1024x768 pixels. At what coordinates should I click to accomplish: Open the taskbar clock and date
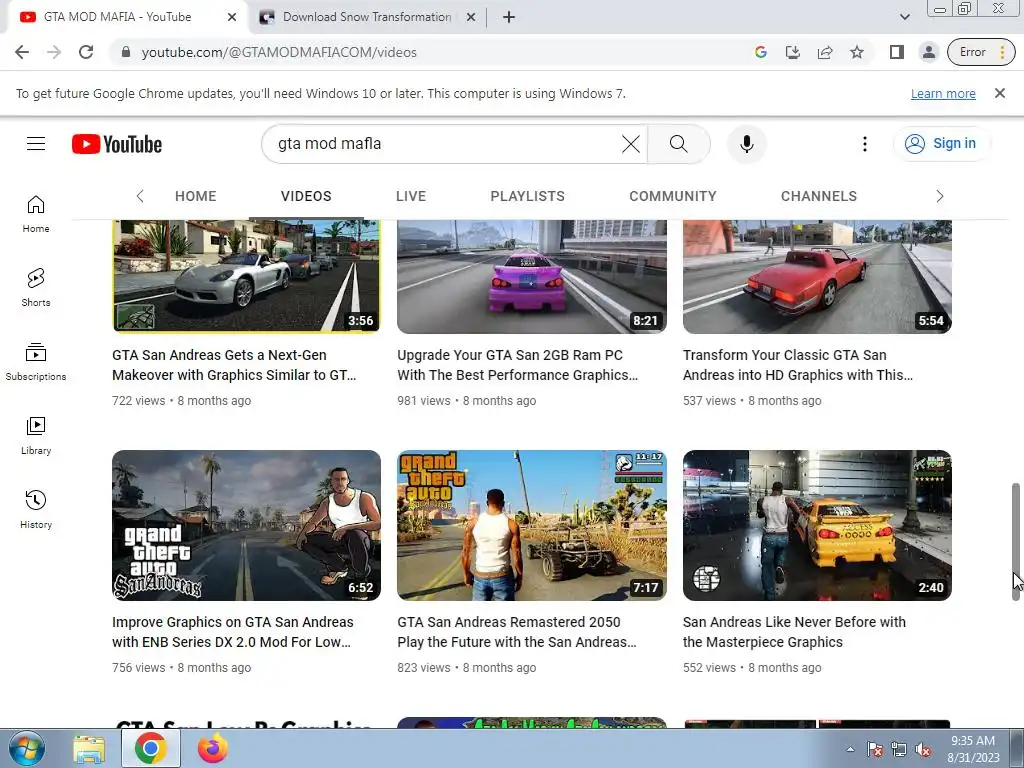(x=973, y=749)
